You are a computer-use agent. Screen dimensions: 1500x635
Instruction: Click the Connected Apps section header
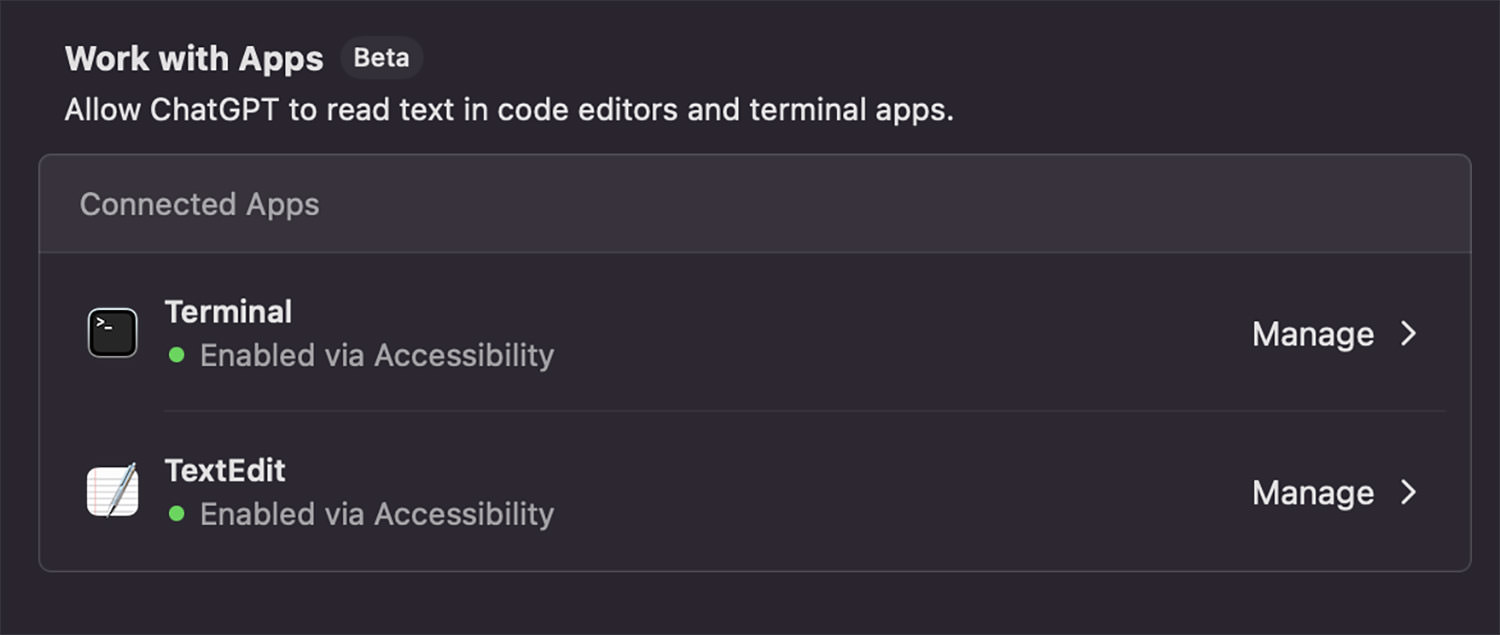point(200,204)
